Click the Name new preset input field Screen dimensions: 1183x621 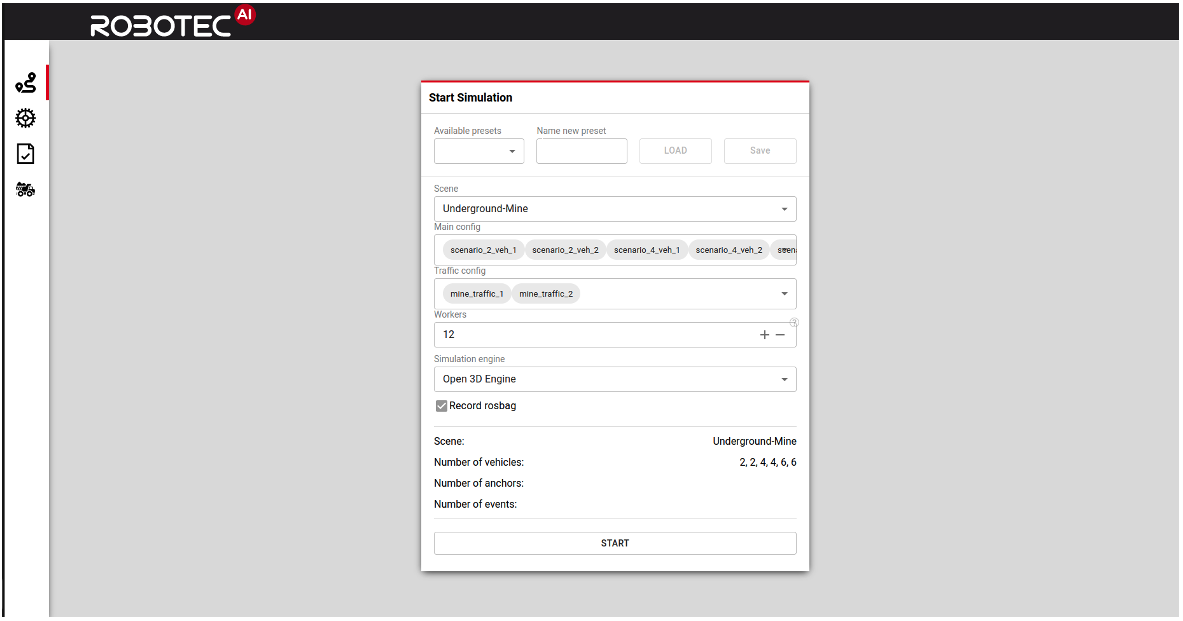point(581,150)
